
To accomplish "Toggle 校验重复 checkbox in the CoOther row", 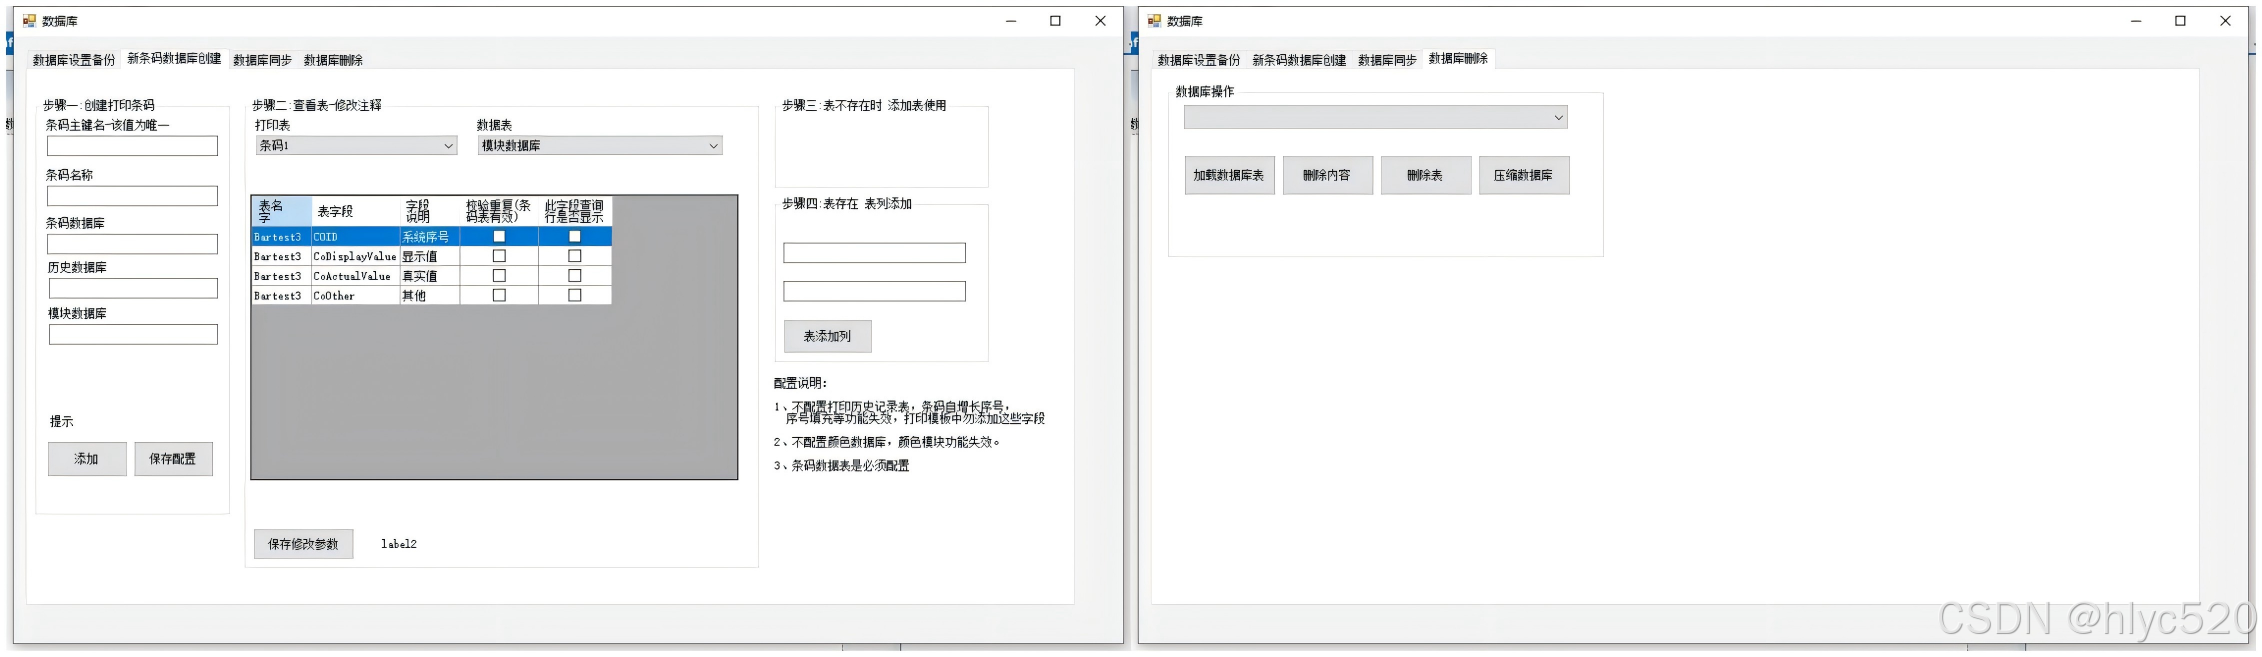I will pyautogui.click(x=499, y=295).
